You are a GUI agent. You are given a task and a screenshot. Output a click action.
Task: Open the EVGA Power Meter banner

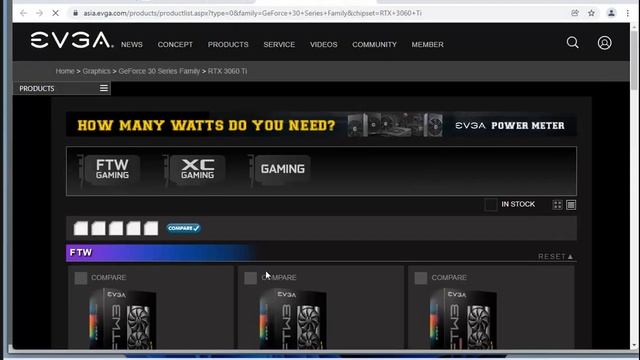click(x=321, y=125)
